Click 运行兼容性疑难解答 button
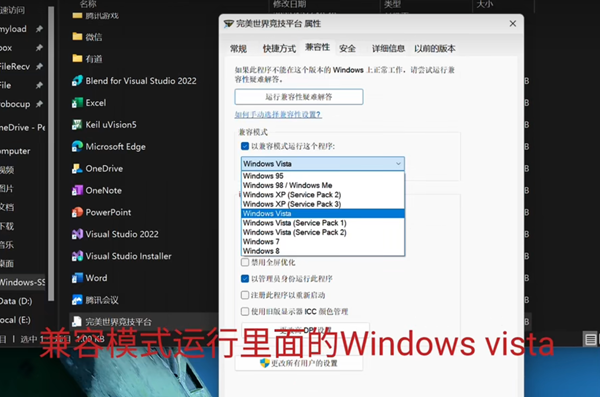The width and height of the screenshot is (600, 397). click(299, 97)
